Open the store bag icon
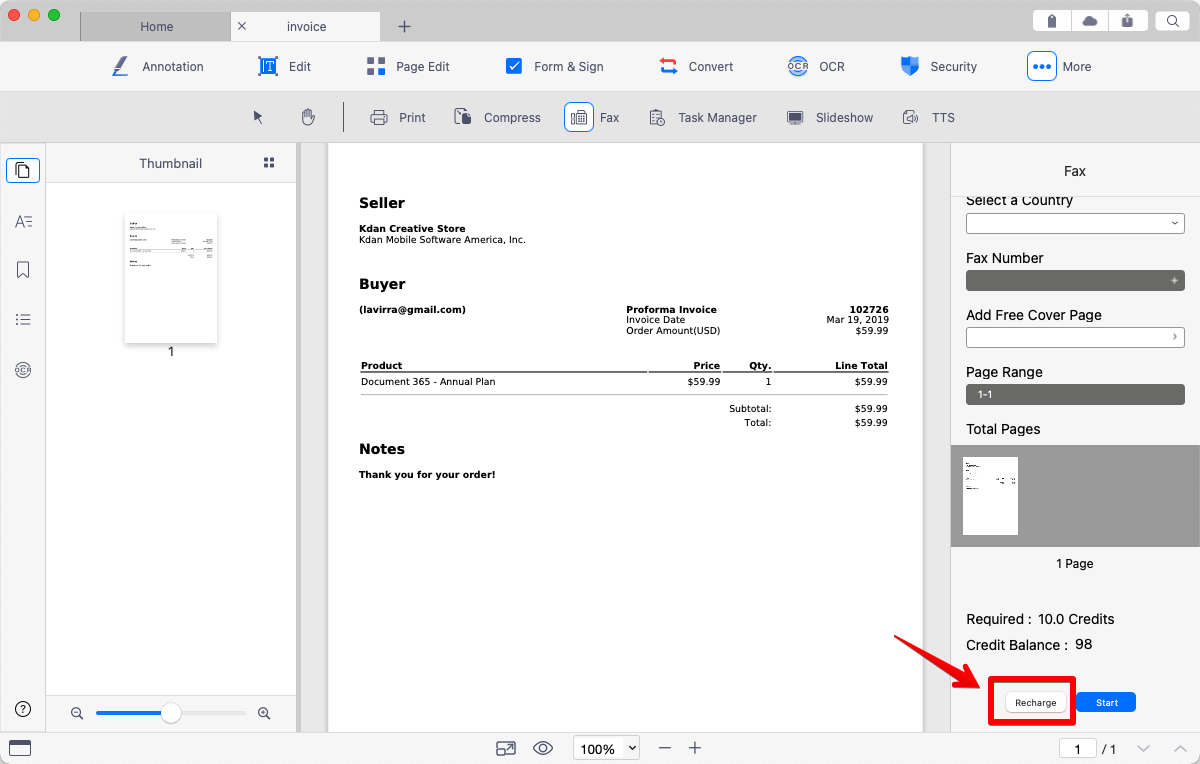The width and height of the screenshot is (1200, 764). coord(1052,21)
